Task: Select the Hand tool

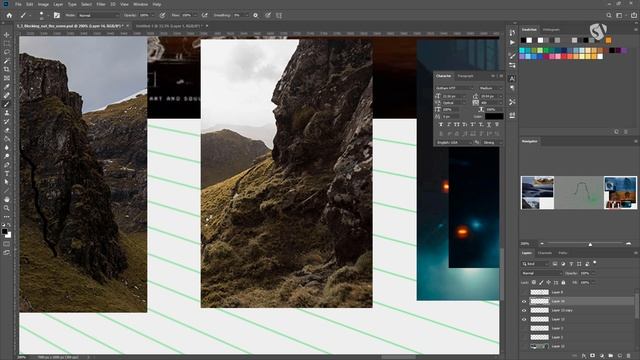Action: (x=7, y=199)
